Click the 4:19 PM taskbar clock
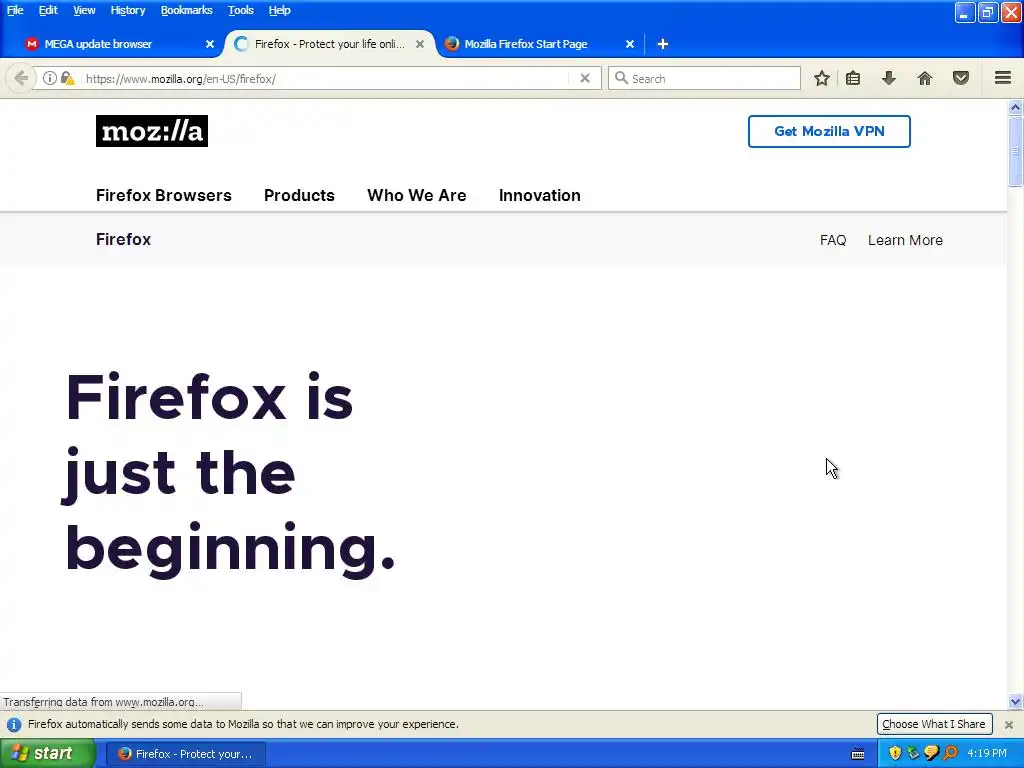Viewport: 1024px width, 768px height. 987,754
